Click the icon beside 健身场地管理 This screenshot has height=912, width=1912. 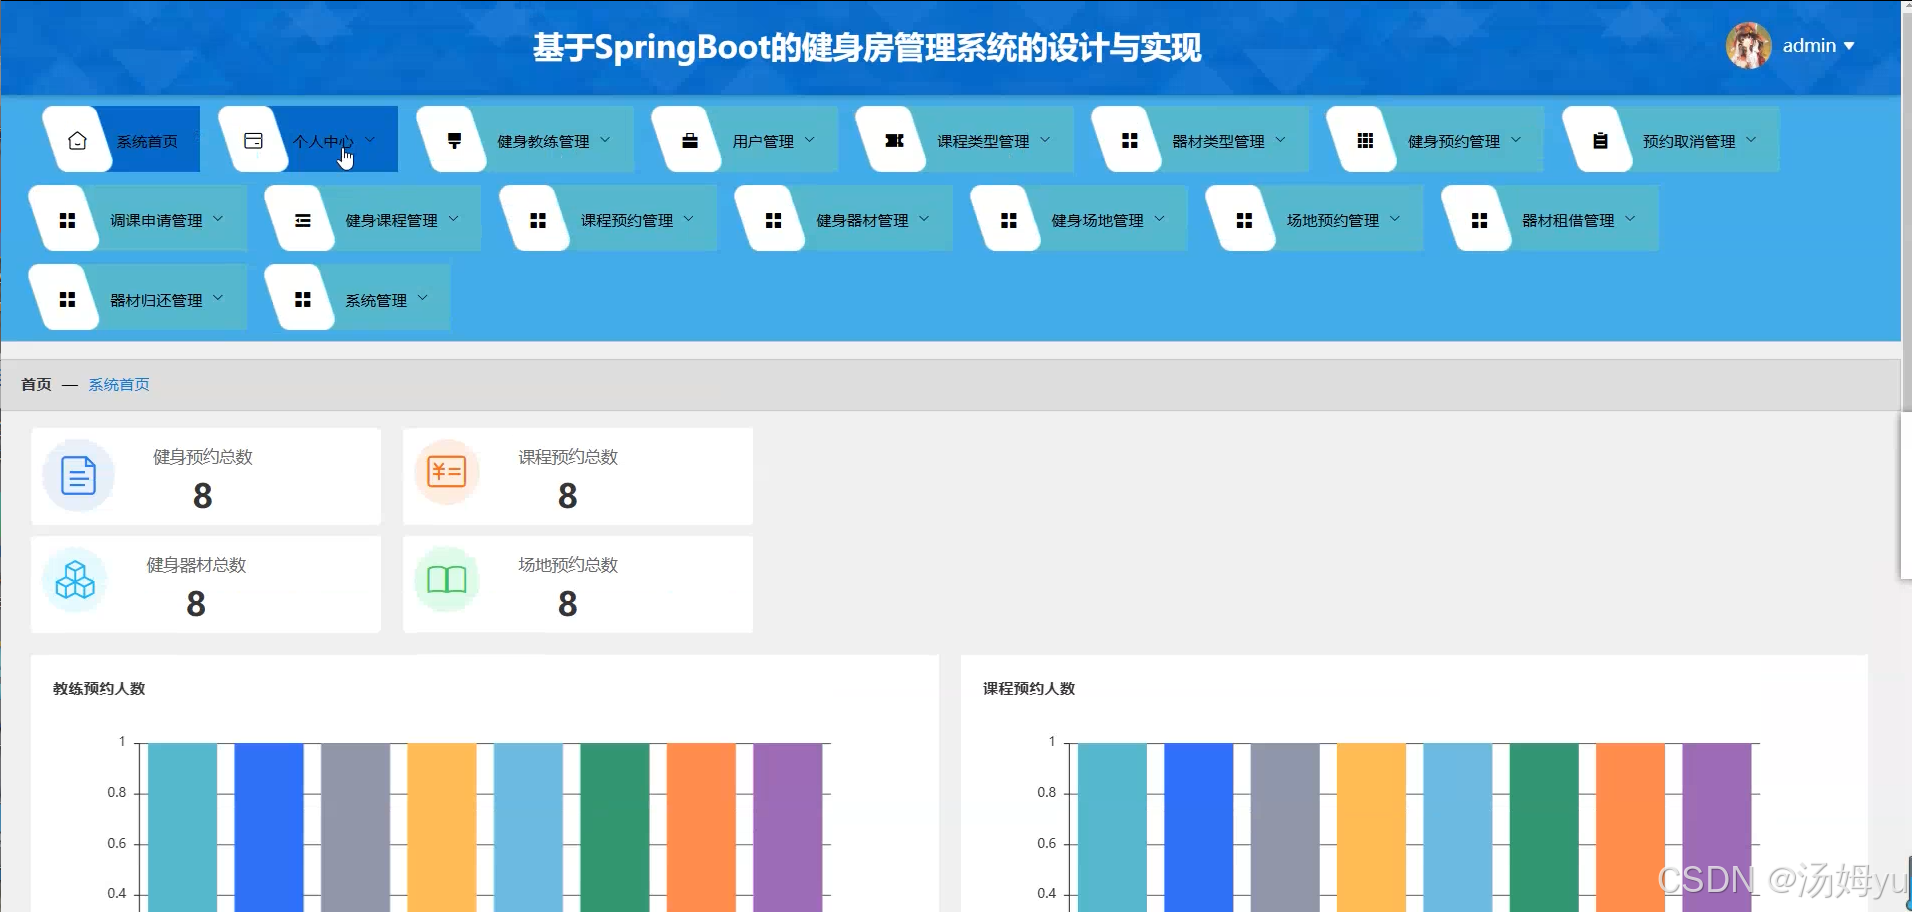pos(1009,220)
